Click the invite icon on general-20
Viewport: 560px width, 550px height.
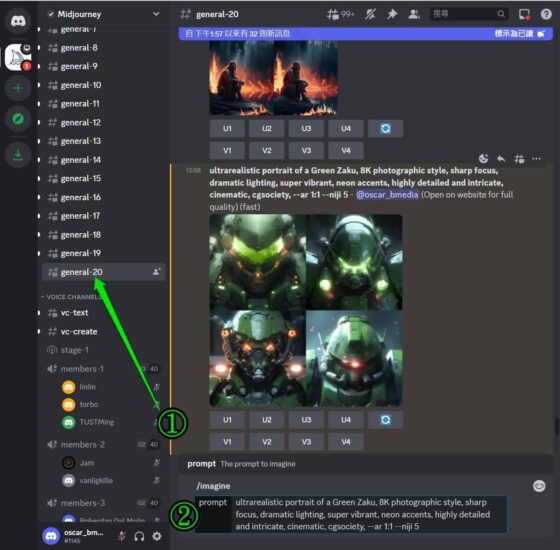coord(156,272)
